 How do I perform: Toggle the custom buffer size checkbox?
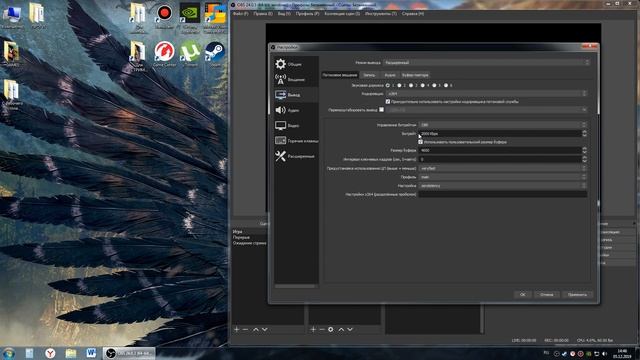[420, 142]
